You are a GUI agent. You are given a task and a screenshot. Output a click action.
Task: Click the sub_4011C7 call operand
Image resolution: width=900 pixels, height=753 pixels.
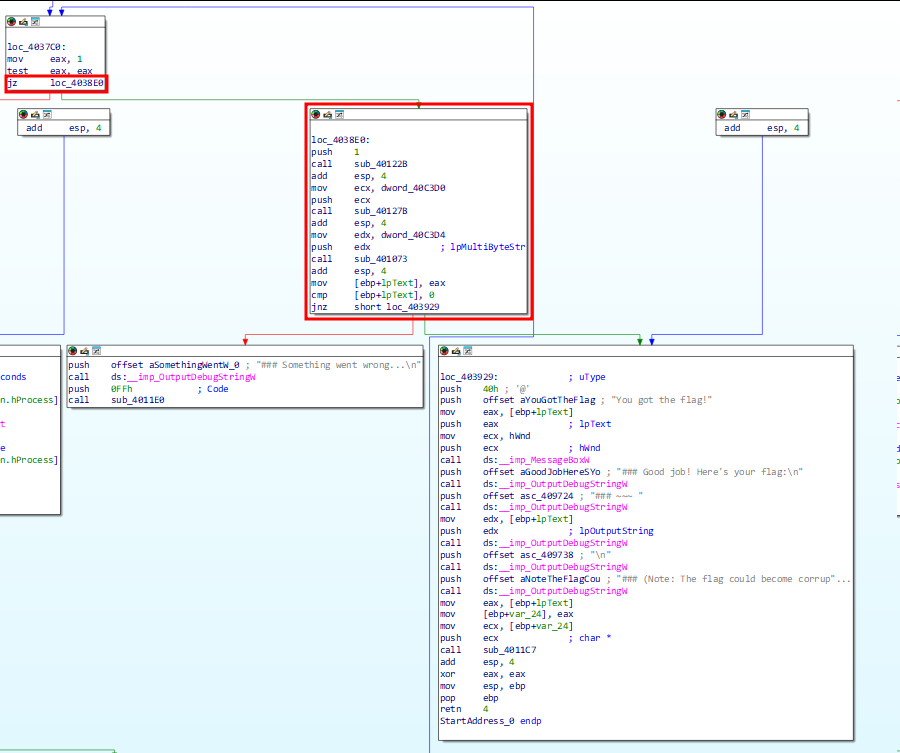tap(510, 650)
